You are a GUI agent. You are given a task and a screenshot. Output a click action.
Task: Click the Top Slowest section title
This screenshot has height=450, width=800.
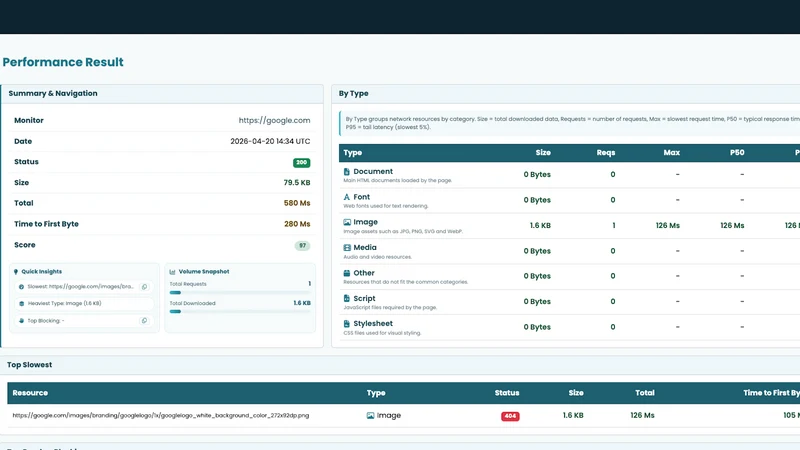30,365
